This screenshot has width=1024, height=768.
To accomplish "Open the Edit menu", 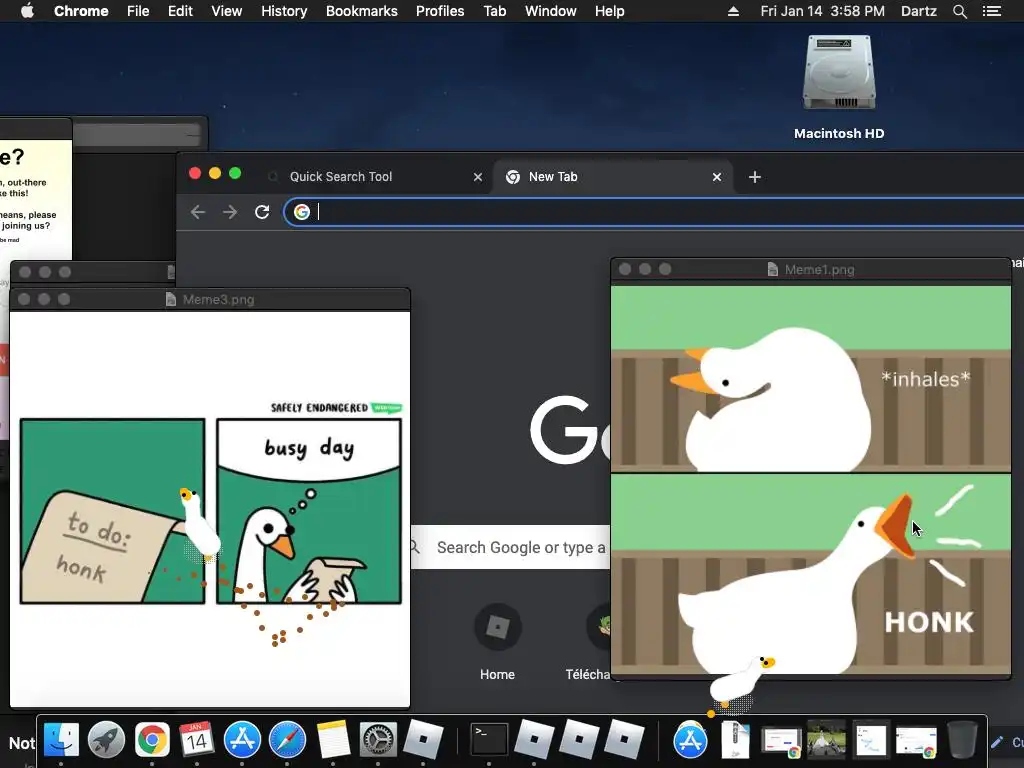I will tap(180, 11).
